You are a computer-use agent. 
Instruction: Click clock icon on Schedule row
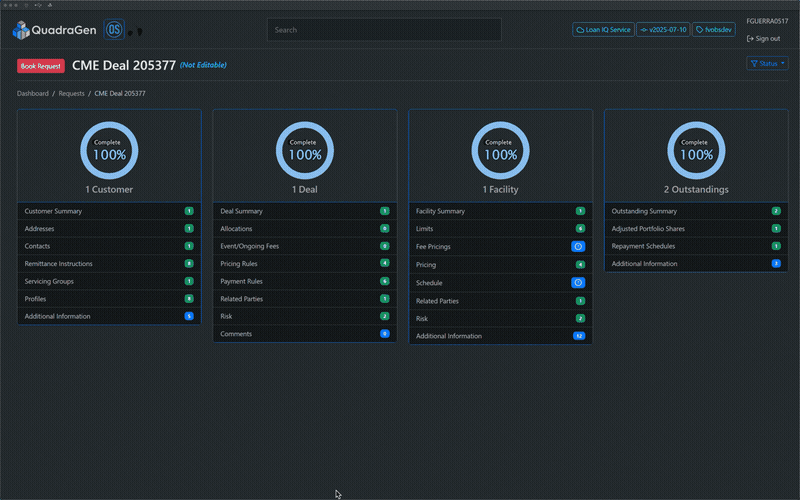pos(578,283)
